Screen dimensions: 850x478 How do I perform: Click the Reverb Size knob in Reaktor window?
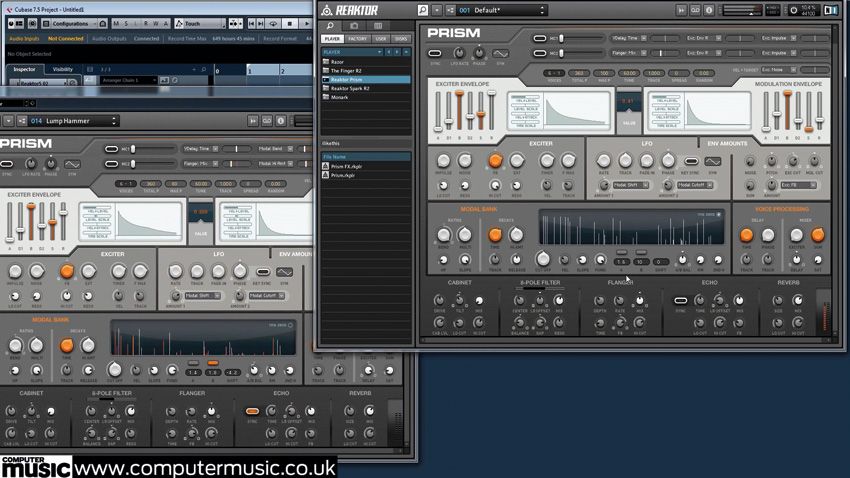click(x=778, y=300)
